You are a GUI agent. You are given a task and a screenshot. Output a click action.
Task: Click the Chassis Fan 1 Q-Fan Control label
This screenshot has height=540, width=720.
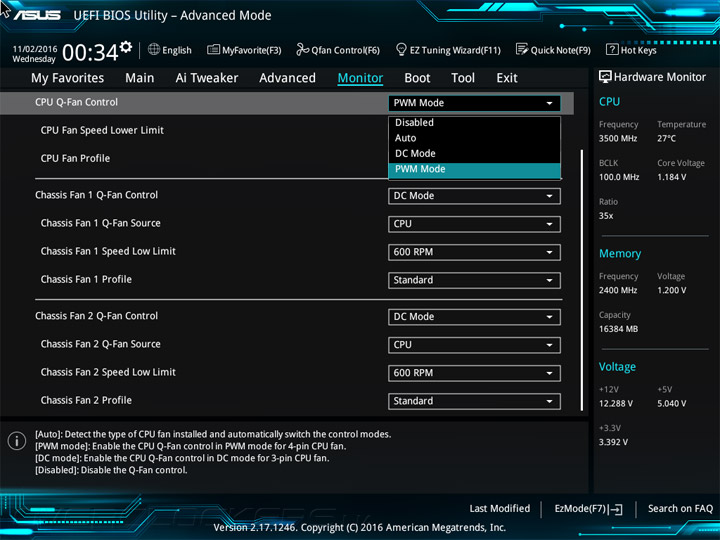click(96, 195)
